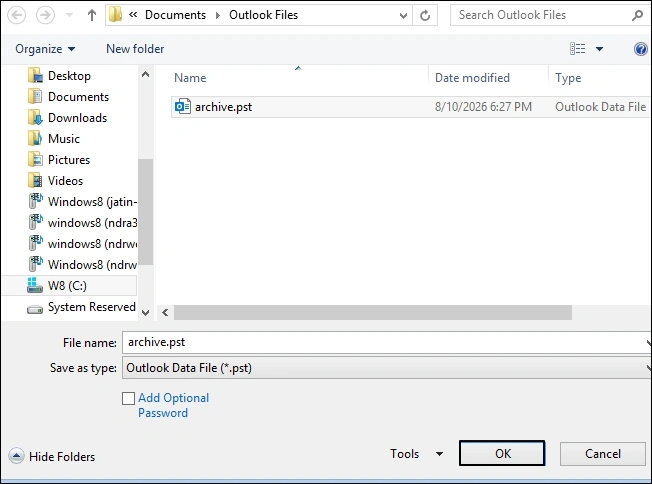Viewport: 652px width, 484px height.
Task: Click the archive.pst Outlook file icon
Action: coord(183,107)
